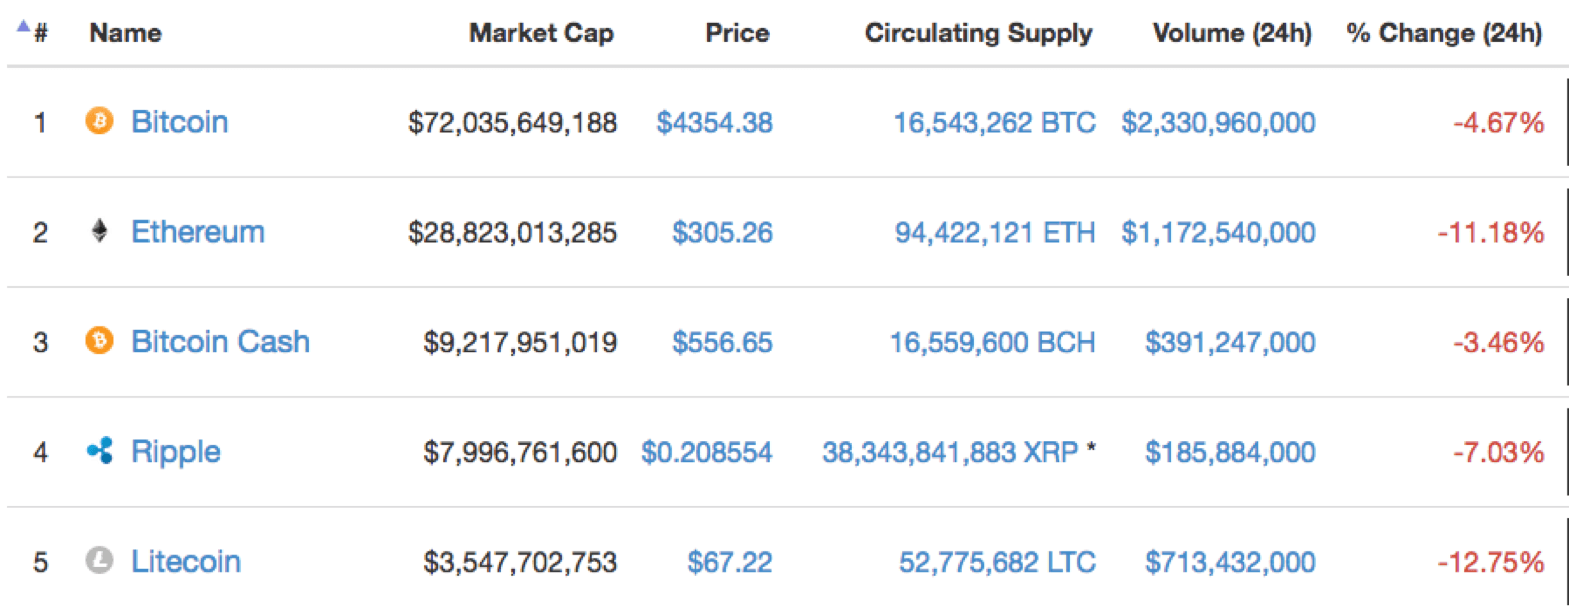The width and height of the screenshot is (1569, 615).
Task: Click Ripple's circulating supply 38,343,841,883 XRP
Action: coord(950,452)
